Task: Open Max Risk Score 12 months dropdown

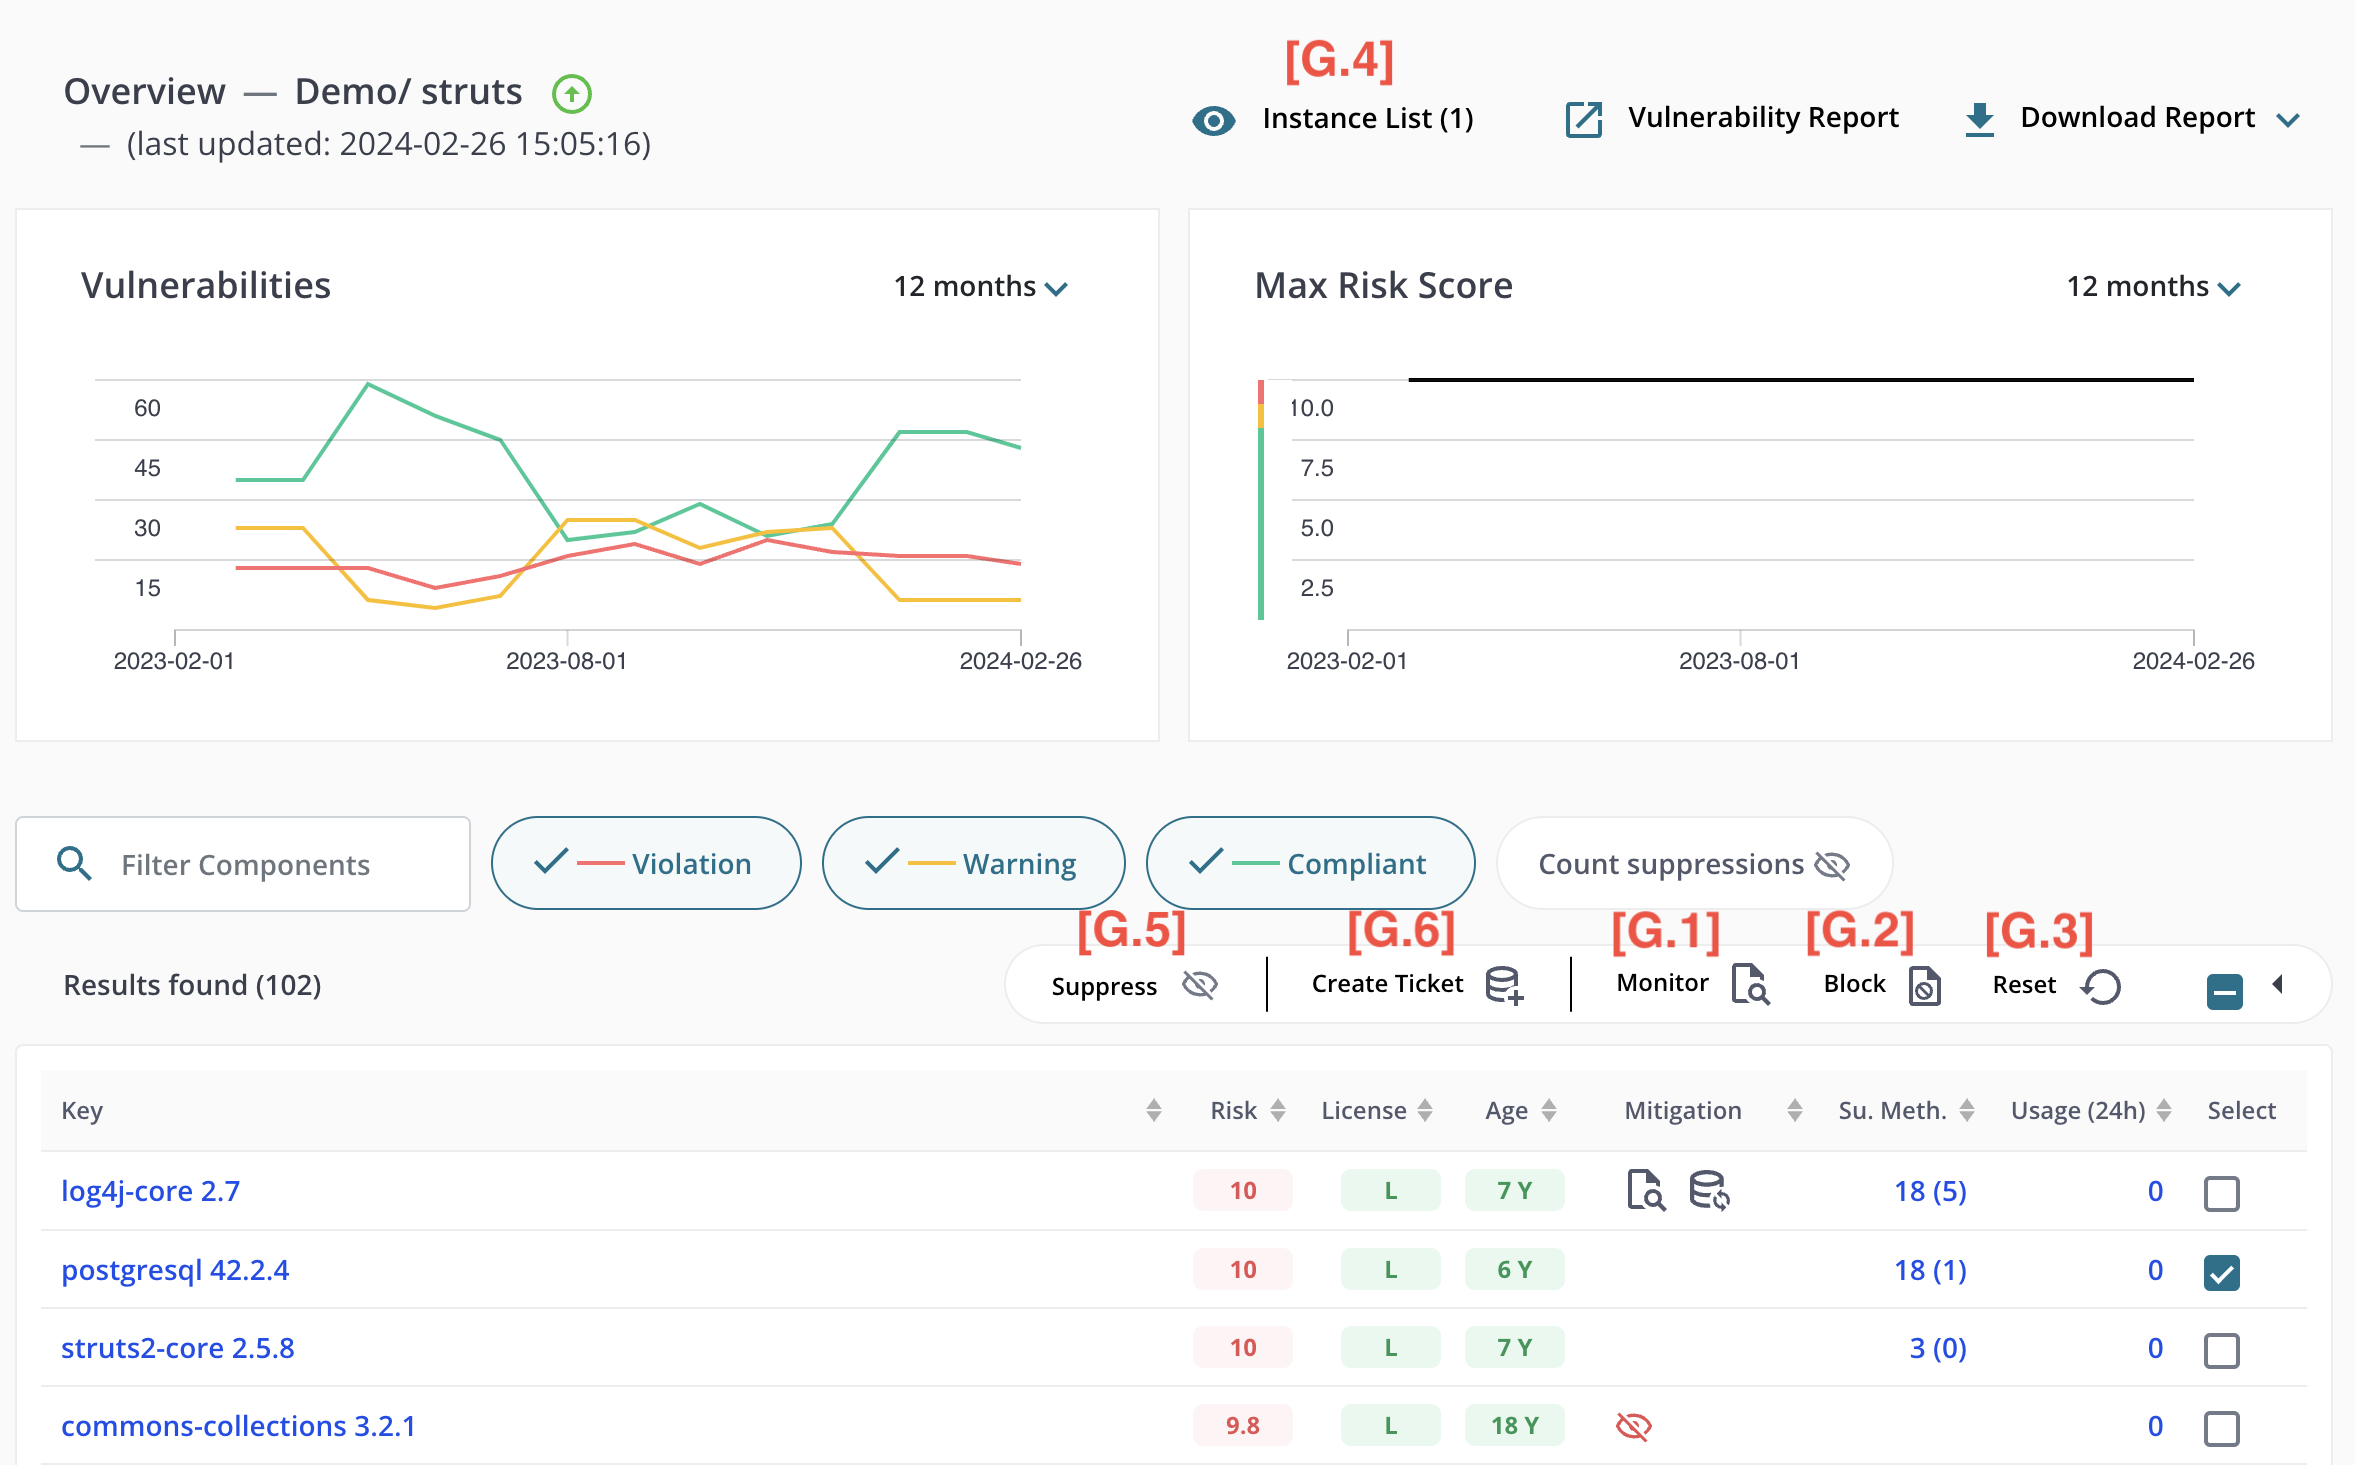Action: (x=2153, y=287)
